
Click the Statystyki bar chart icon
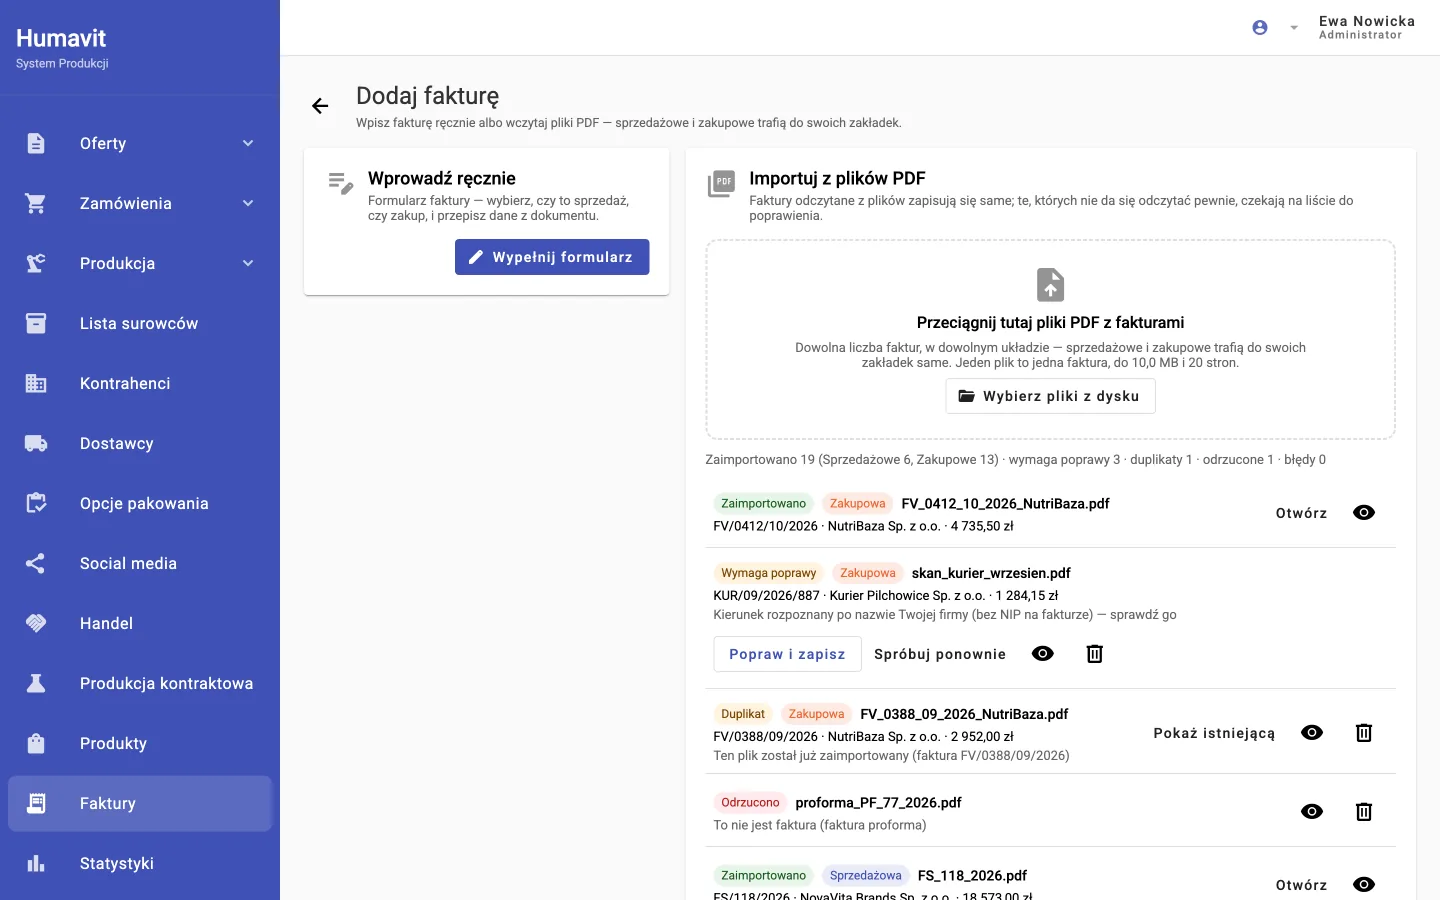pos(36,863)
